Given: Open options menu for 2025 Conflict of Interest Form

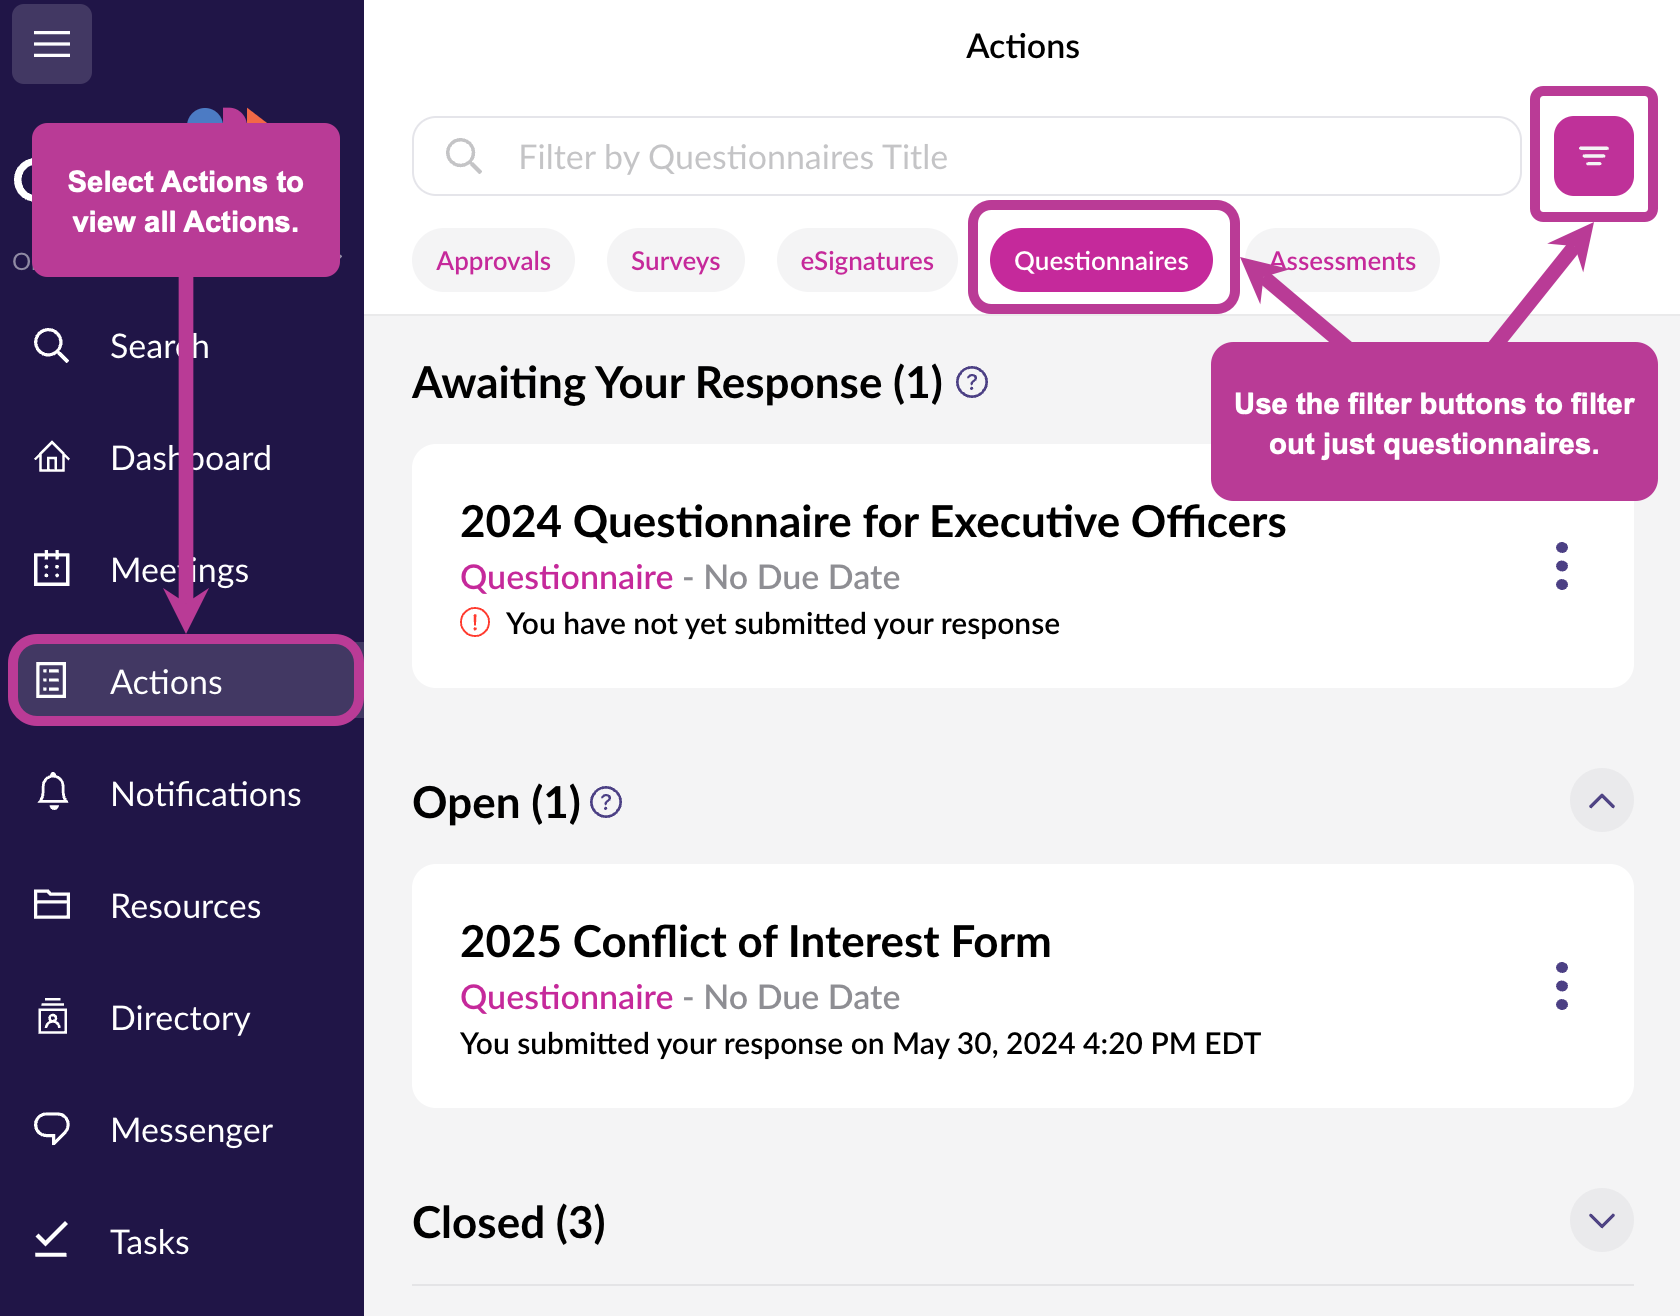Looking at the screenshot, I should coord(1562,987).
